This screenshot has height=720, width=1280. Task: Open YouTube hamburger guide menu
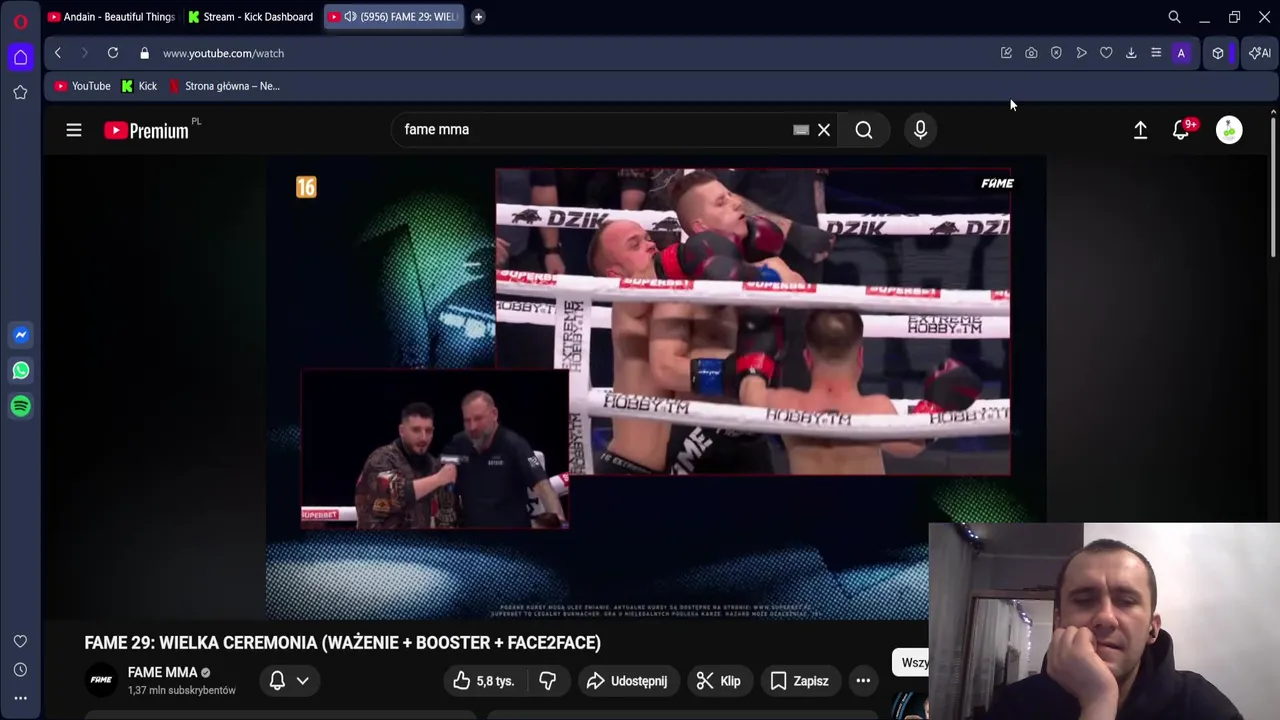pyautogui.click(x=74, y=130)
